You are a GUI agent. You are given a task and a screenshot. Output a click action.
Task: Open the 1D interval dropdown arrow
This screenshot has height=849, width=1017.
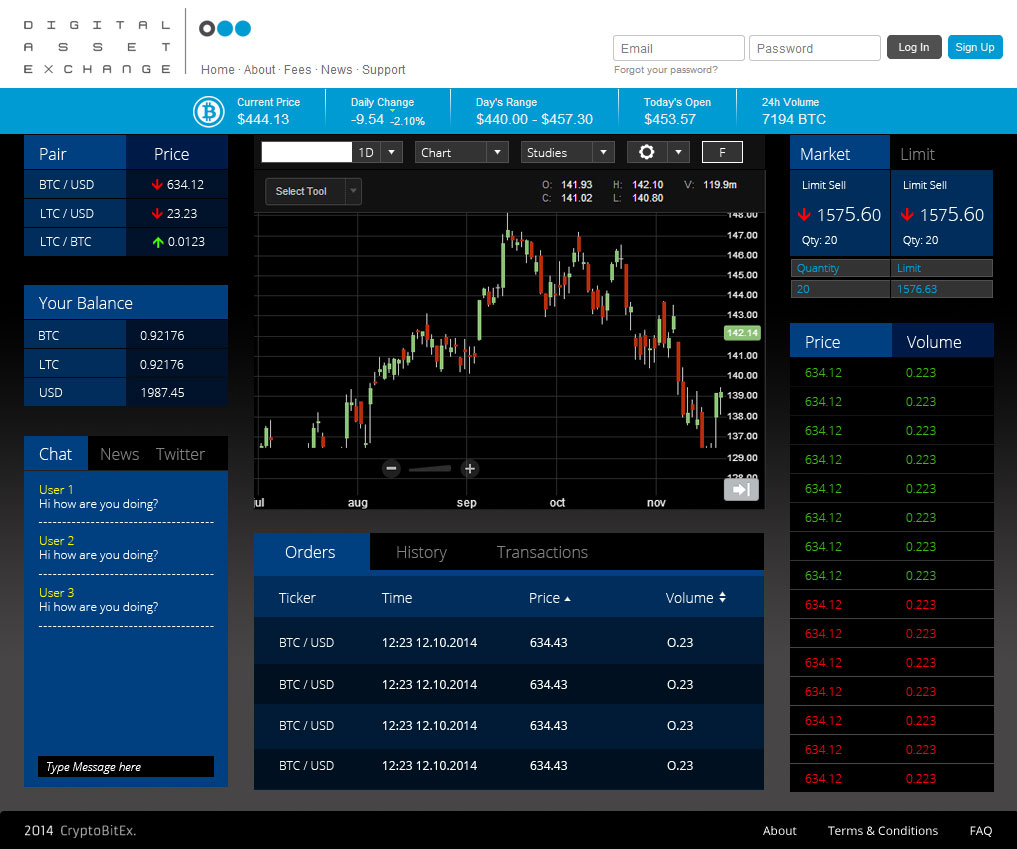point(391,152)
